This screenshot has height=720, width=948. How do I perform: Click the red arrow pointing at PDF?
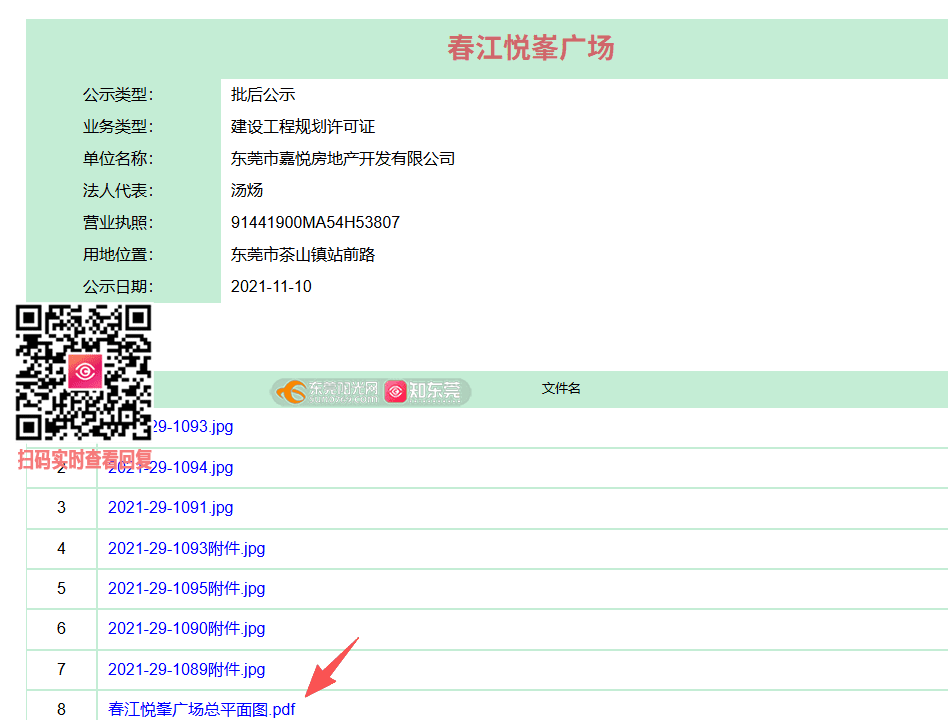pyautogui.click(x=331, y=668)
